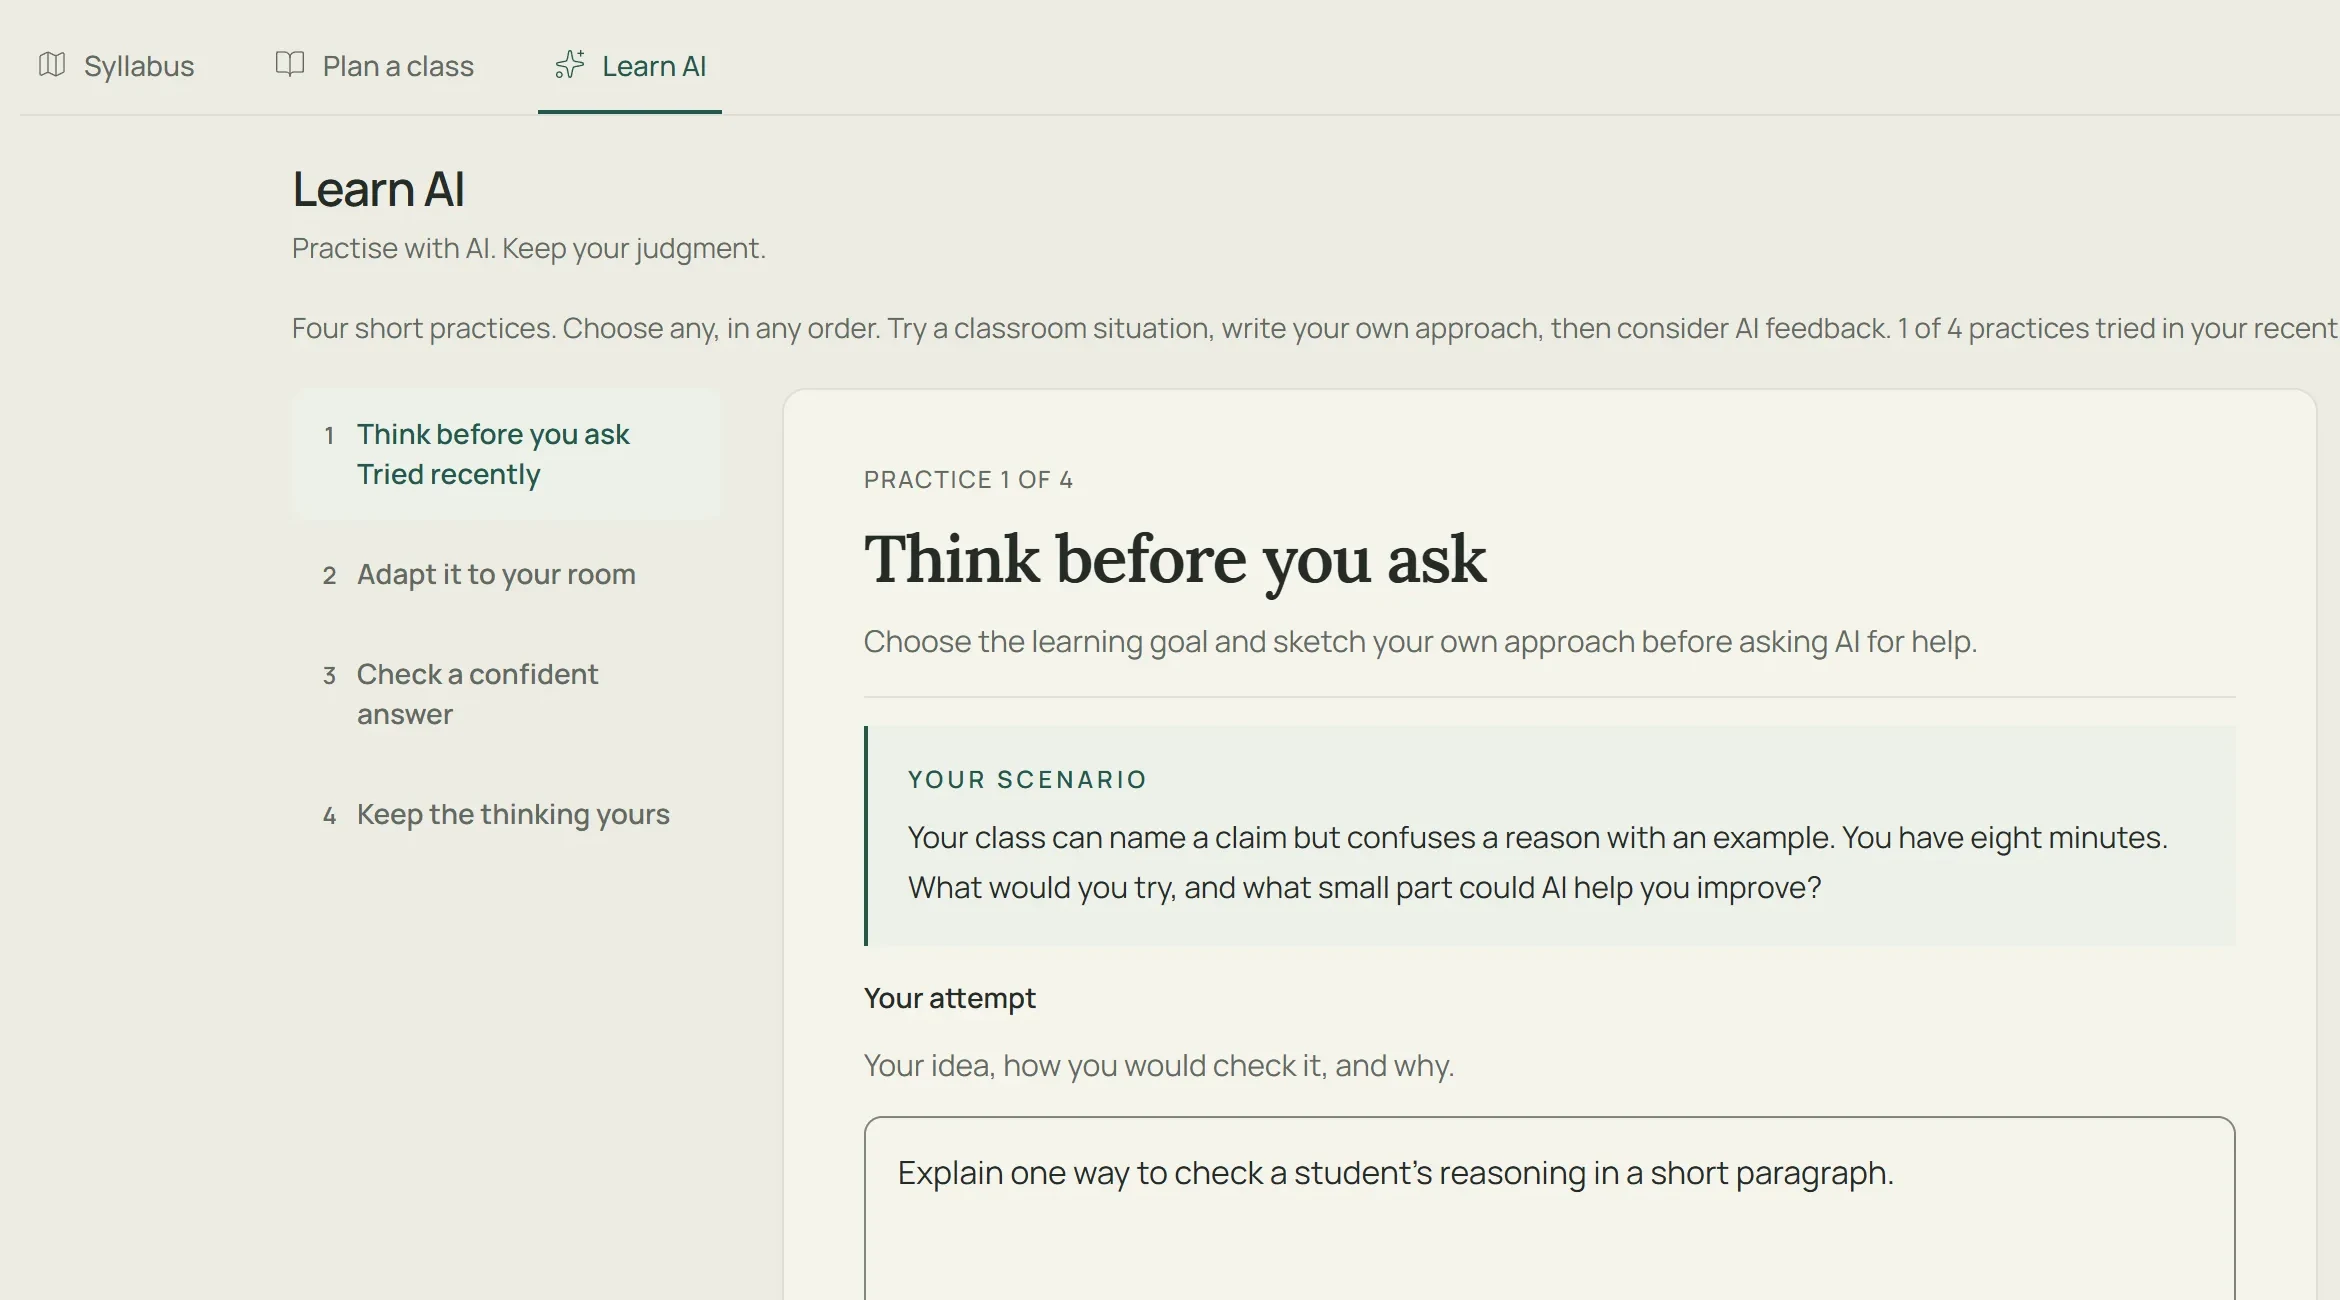Select practice 1 Think before you ask
The width and height of the screenshot is (2340, 1300).
coord(506,454)
